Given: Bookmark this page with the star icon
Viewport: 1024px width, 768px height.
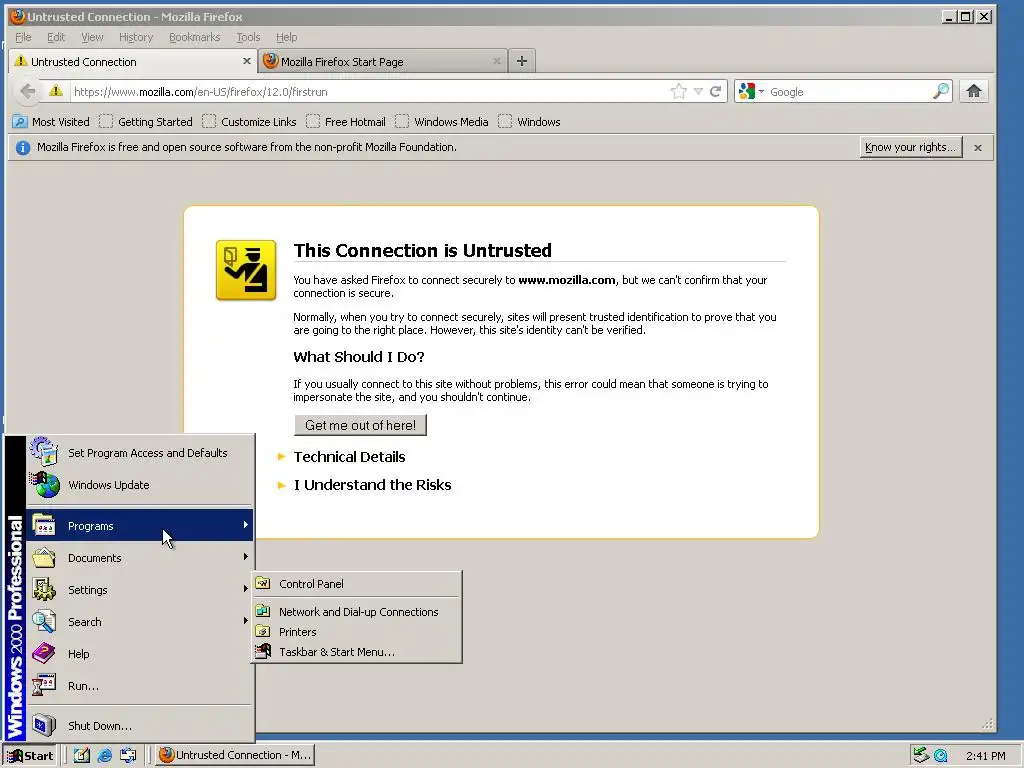Looking at the screenshot, I should point(679,91).
